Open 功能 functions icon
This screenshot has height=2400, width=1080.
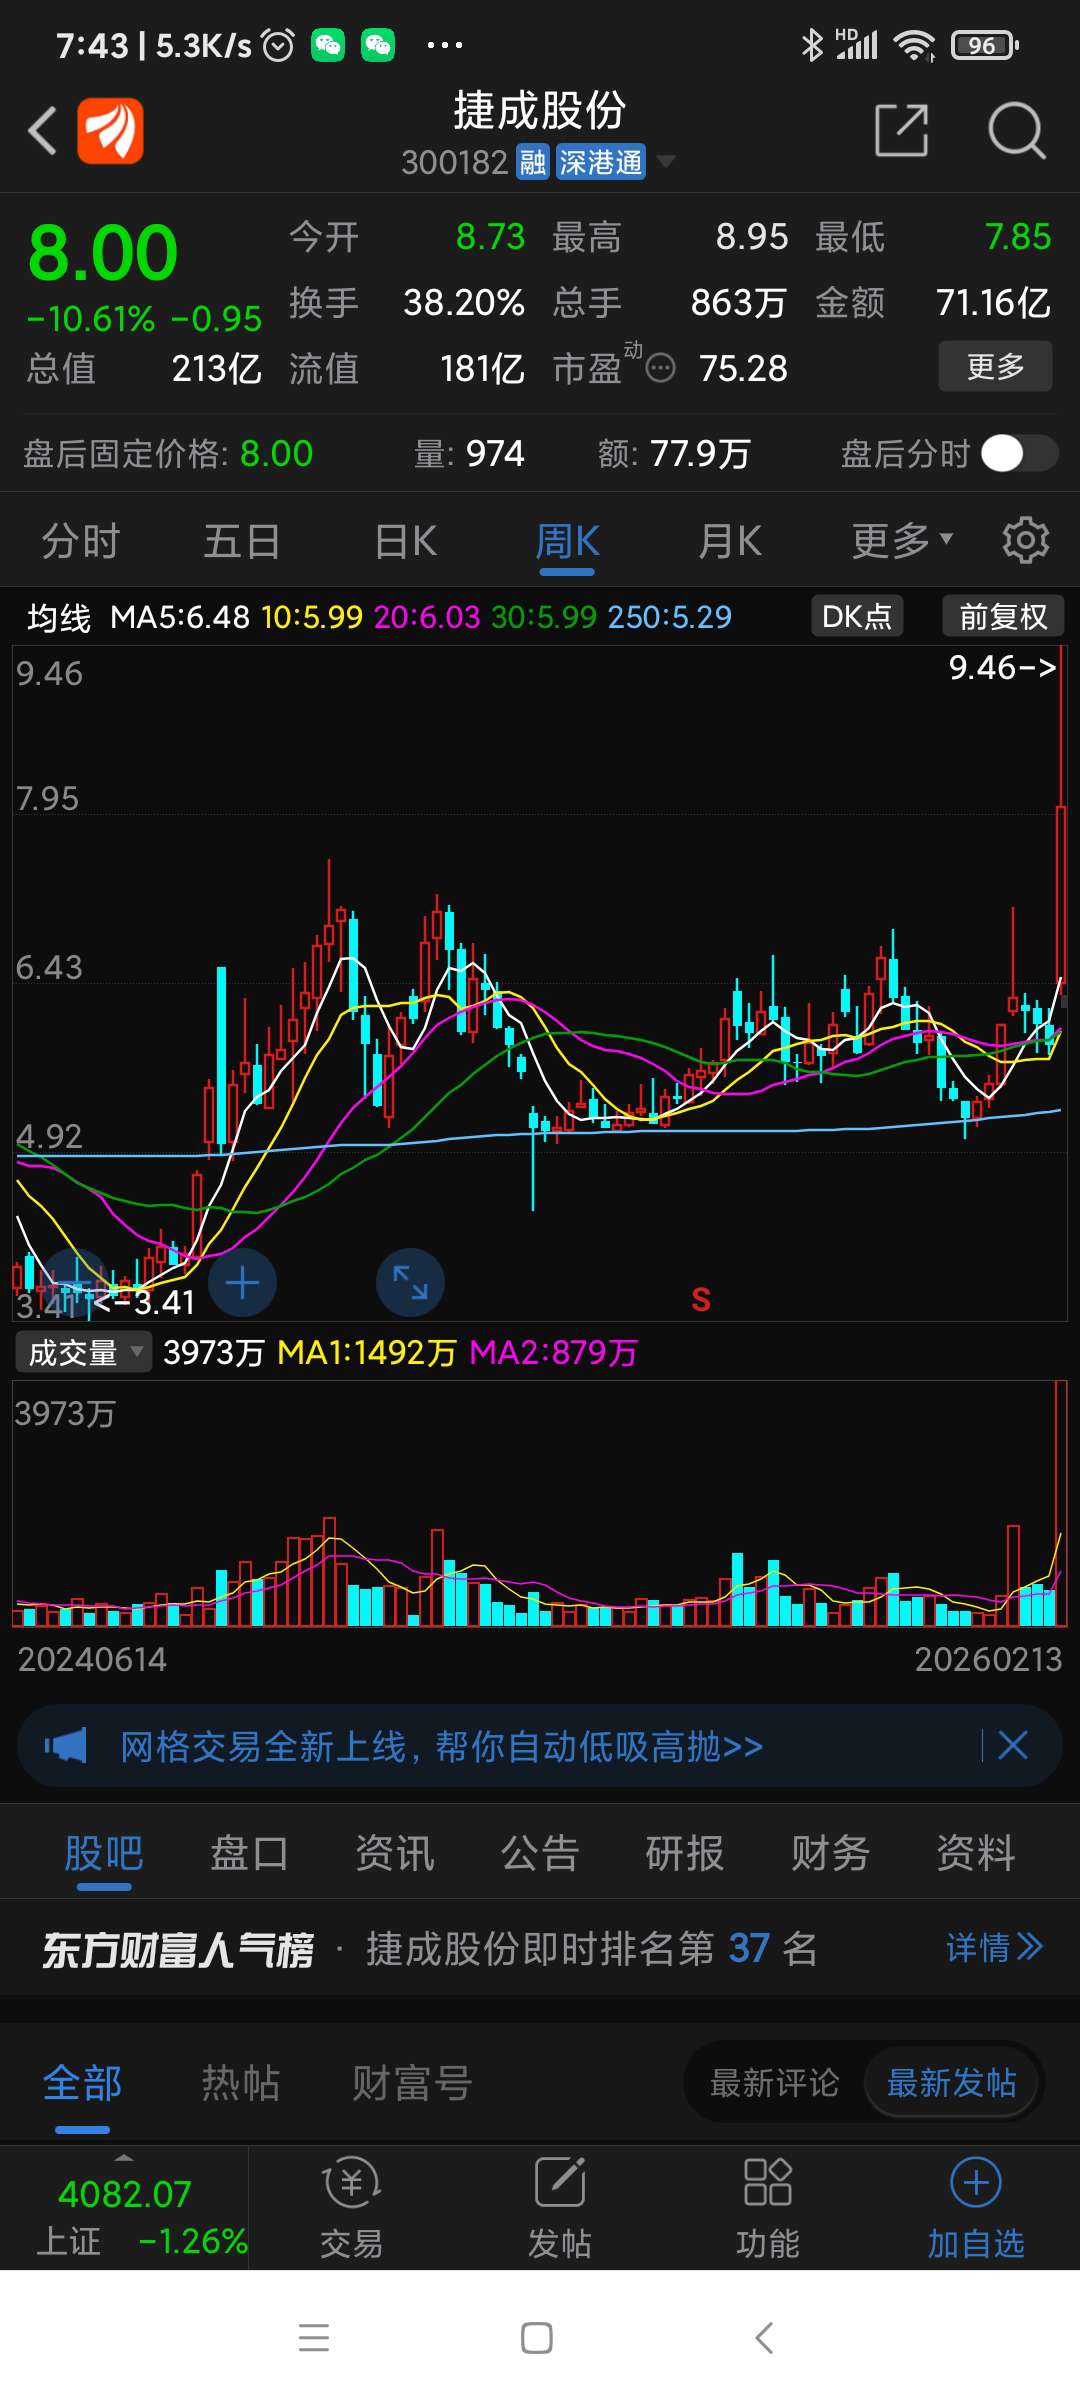(768, 2208)
